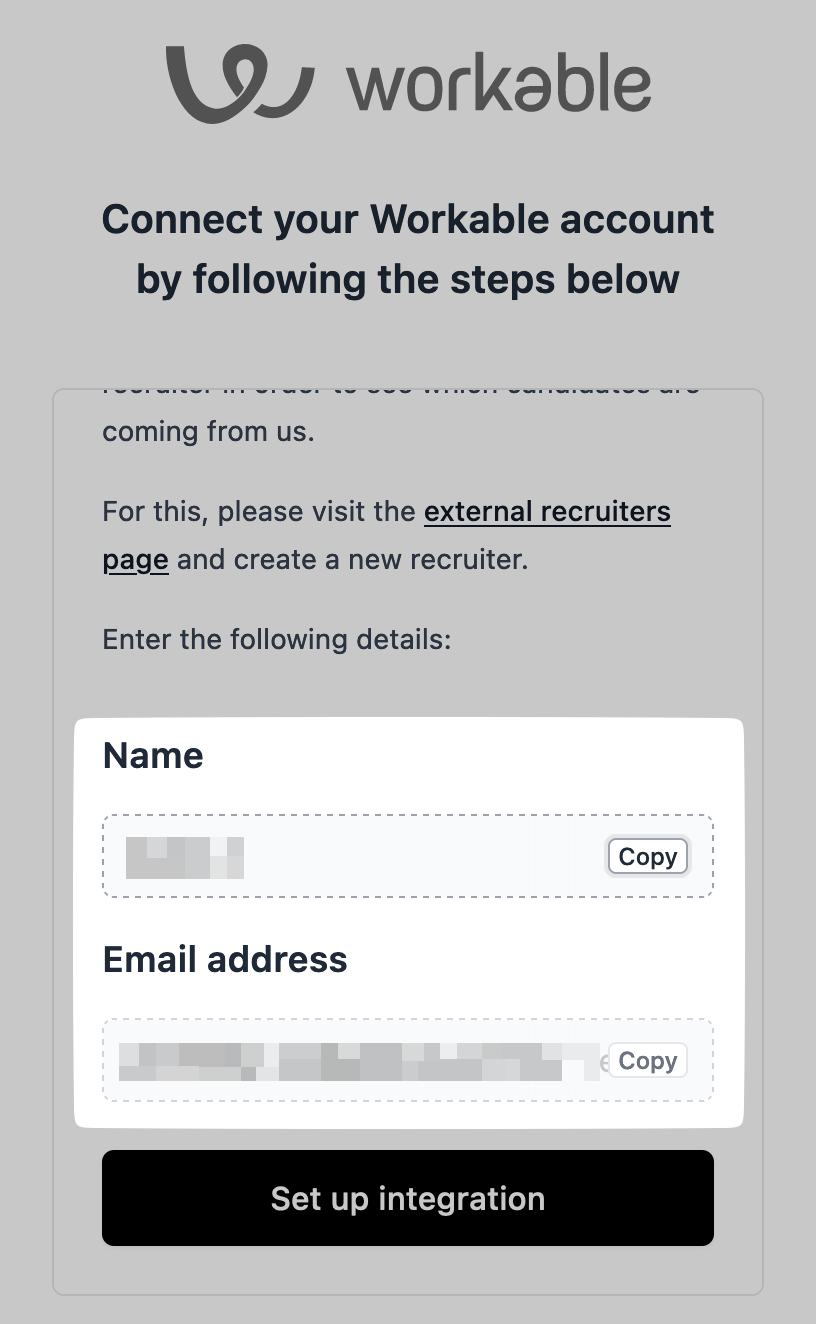The image size is (816, 1324).
Task: Click the empty panel area below Set up integration
Action: [x=408, y=1270]
